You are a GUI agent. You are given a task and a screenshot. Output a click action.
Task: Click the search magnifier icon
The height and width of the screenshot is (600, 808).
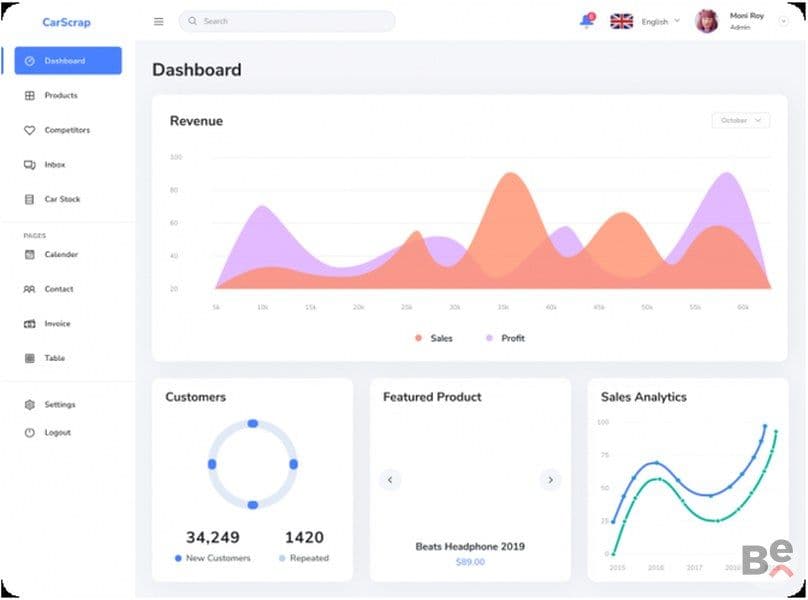(x=192, y=21)
